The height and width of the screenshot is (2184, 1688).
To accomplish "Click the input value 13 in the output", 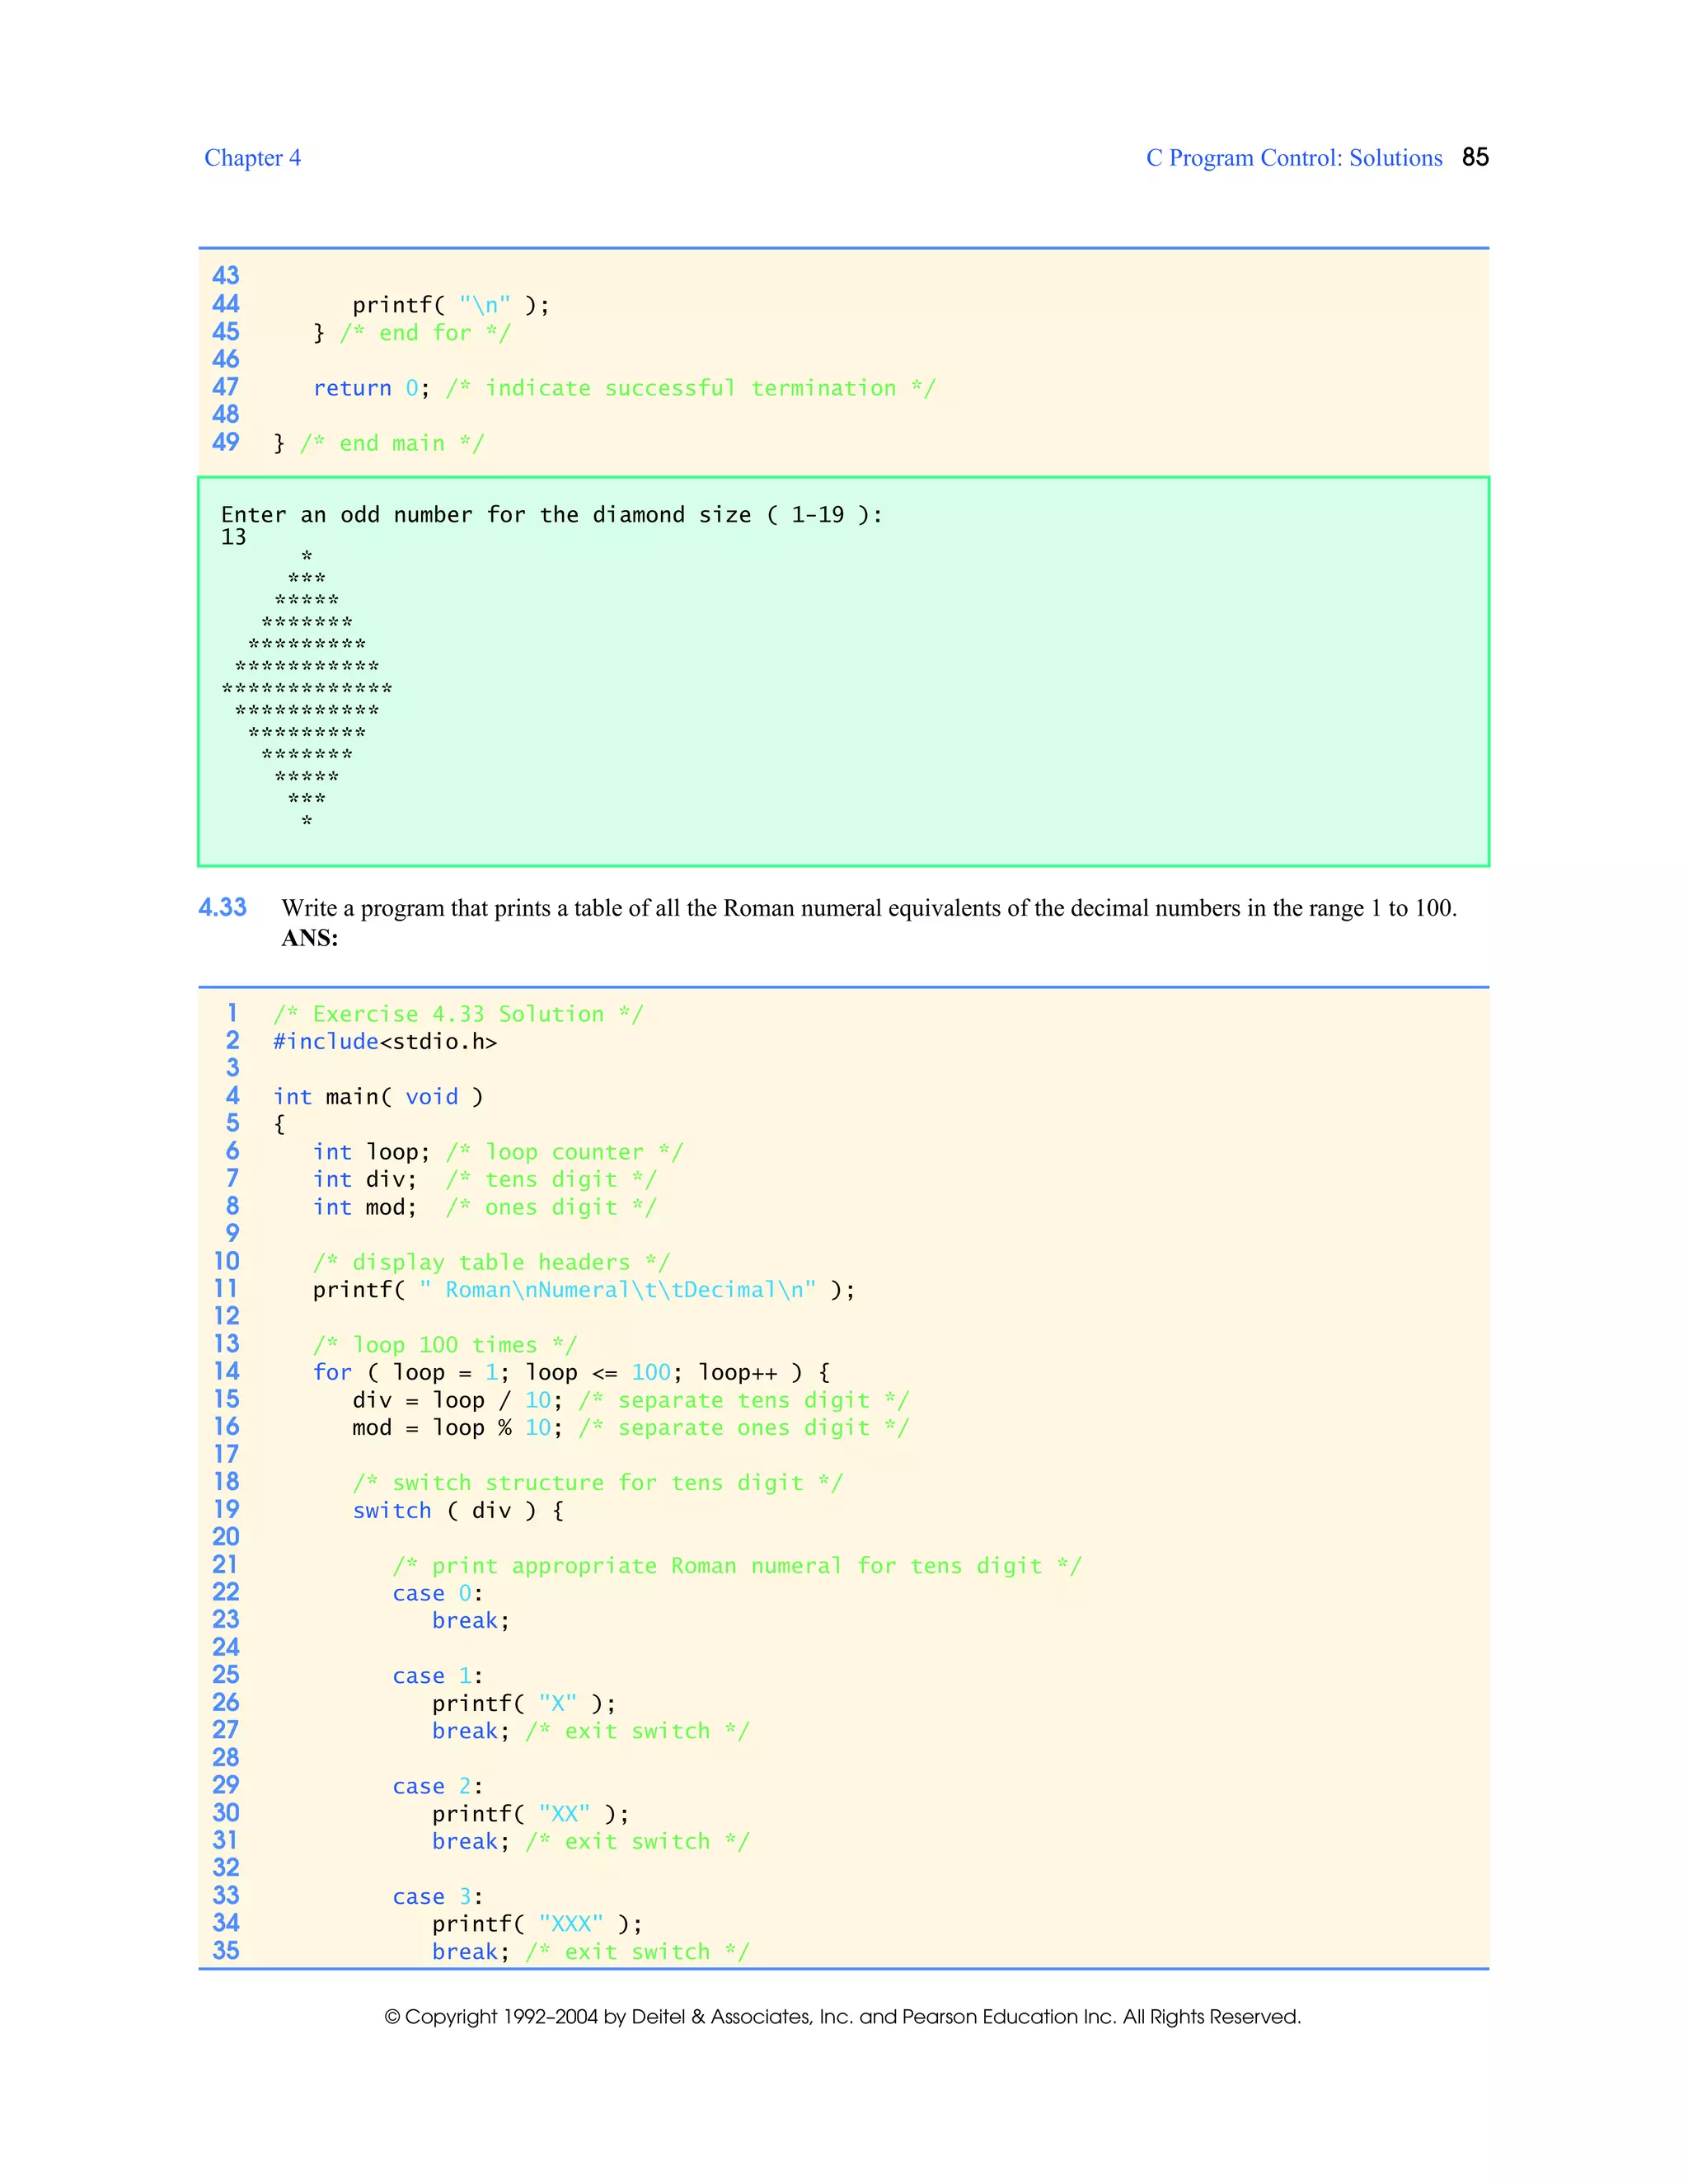I will click(233, 537).
